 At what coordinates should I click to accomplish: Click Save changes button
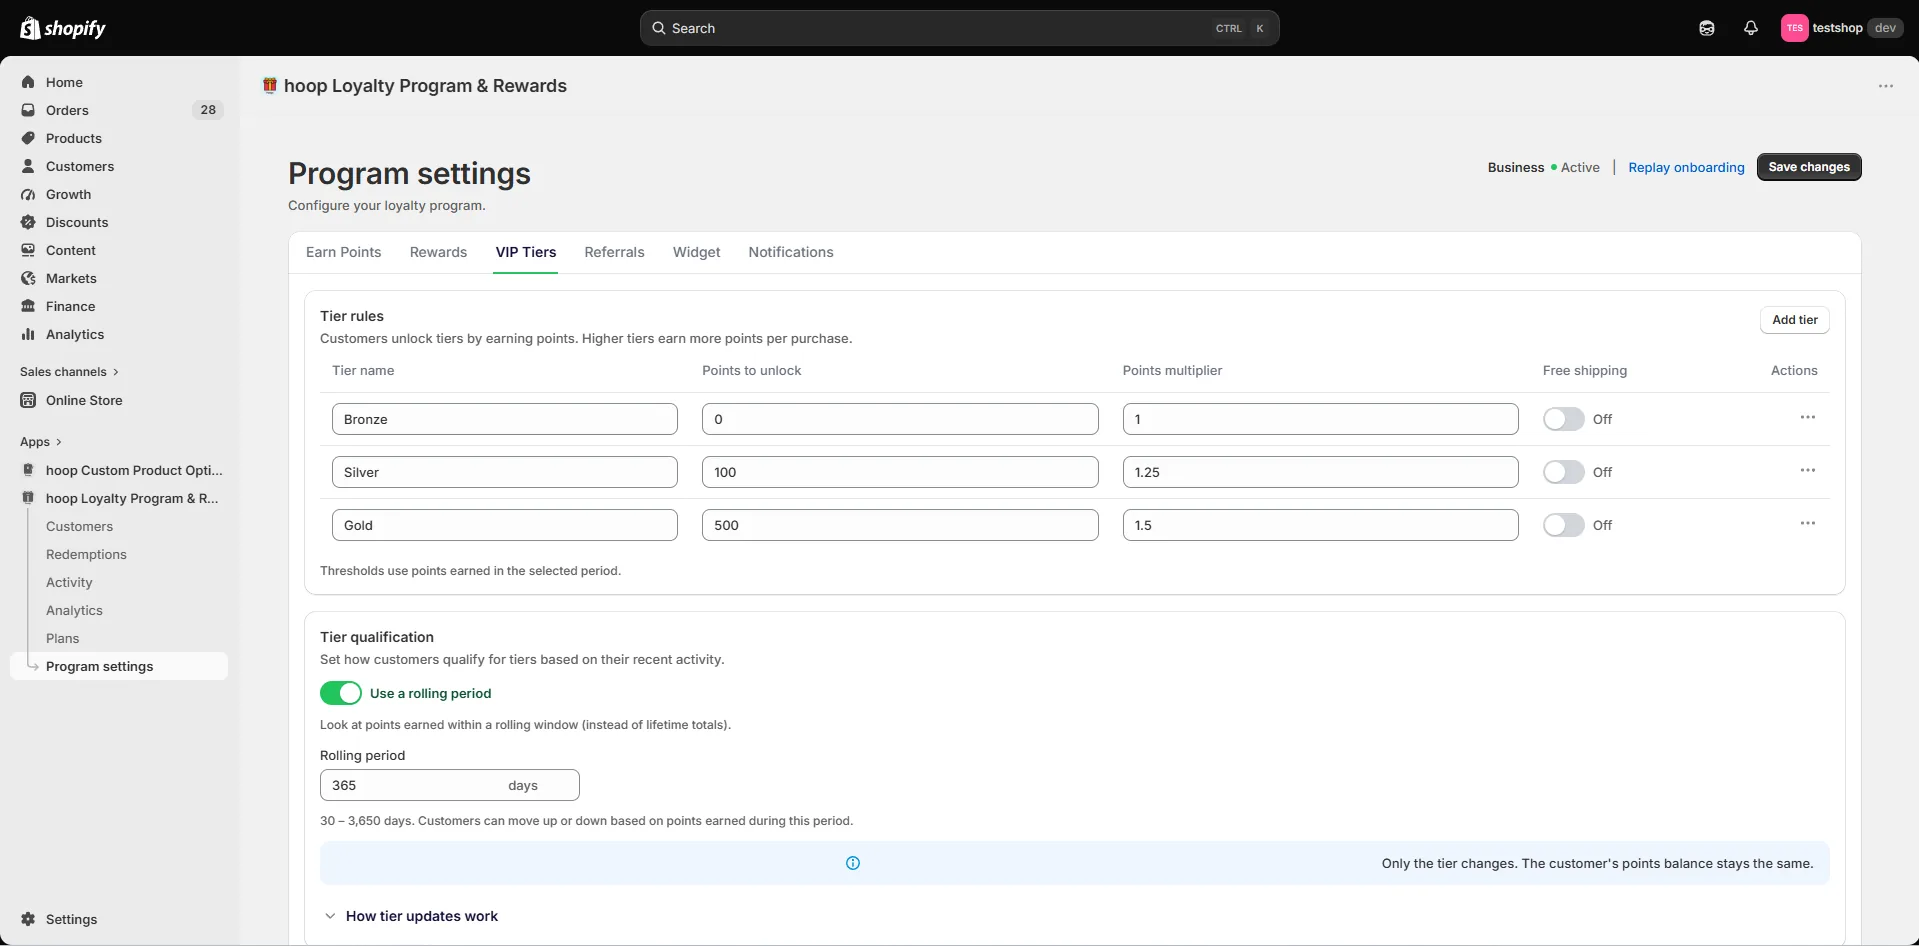point(1808,167)
